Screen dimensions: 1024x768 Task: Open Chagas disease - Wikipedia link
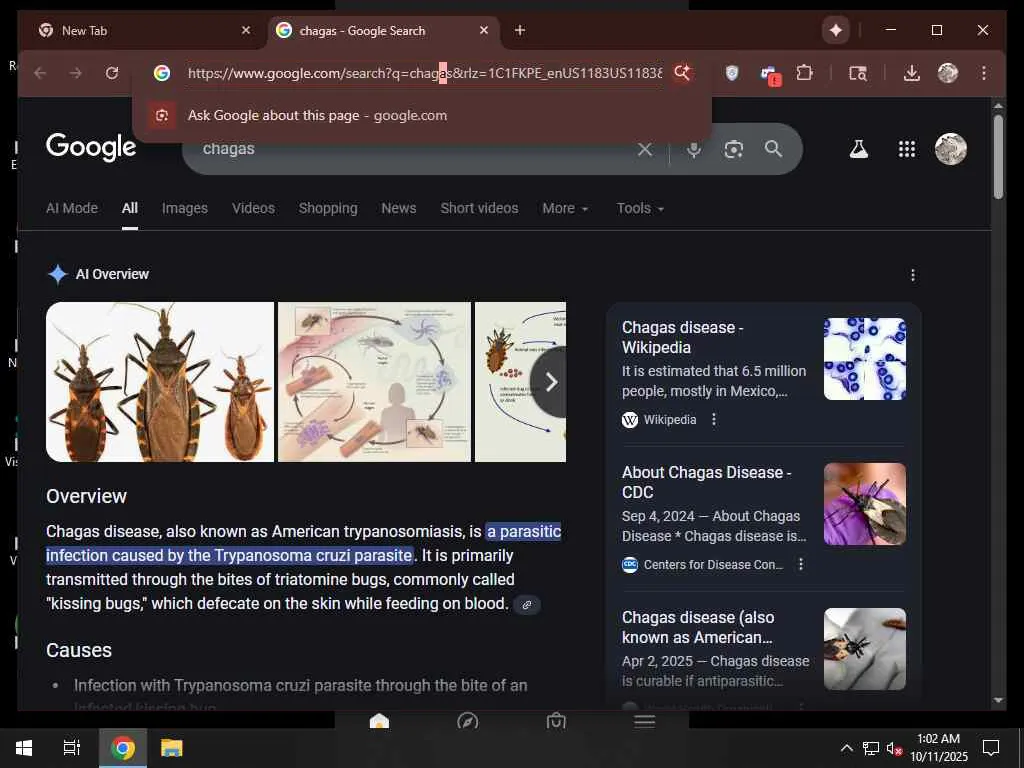point(682,337)
